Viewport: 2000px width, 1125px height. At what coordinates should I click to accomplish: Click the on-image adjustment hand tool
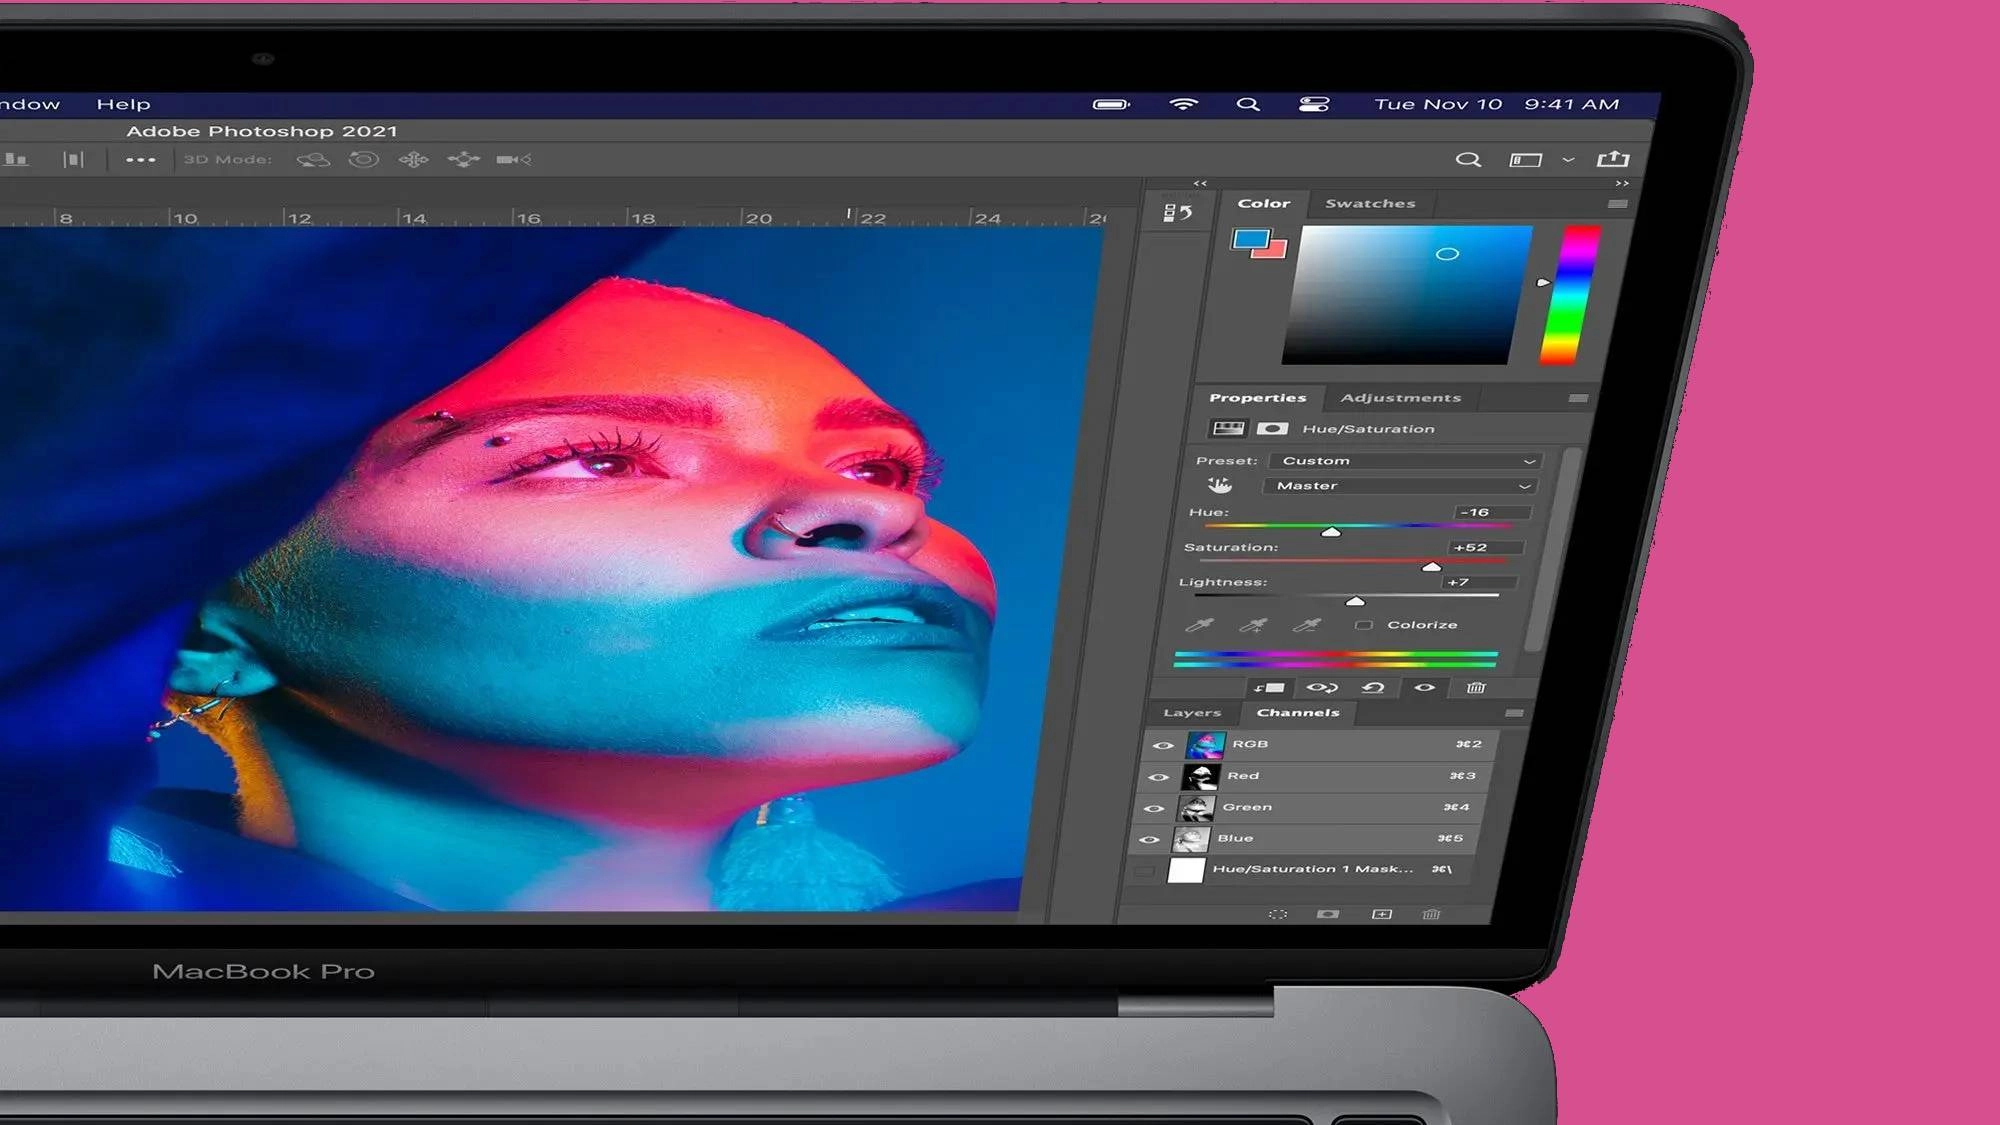pyautogui.click(x=1219, y=486)
